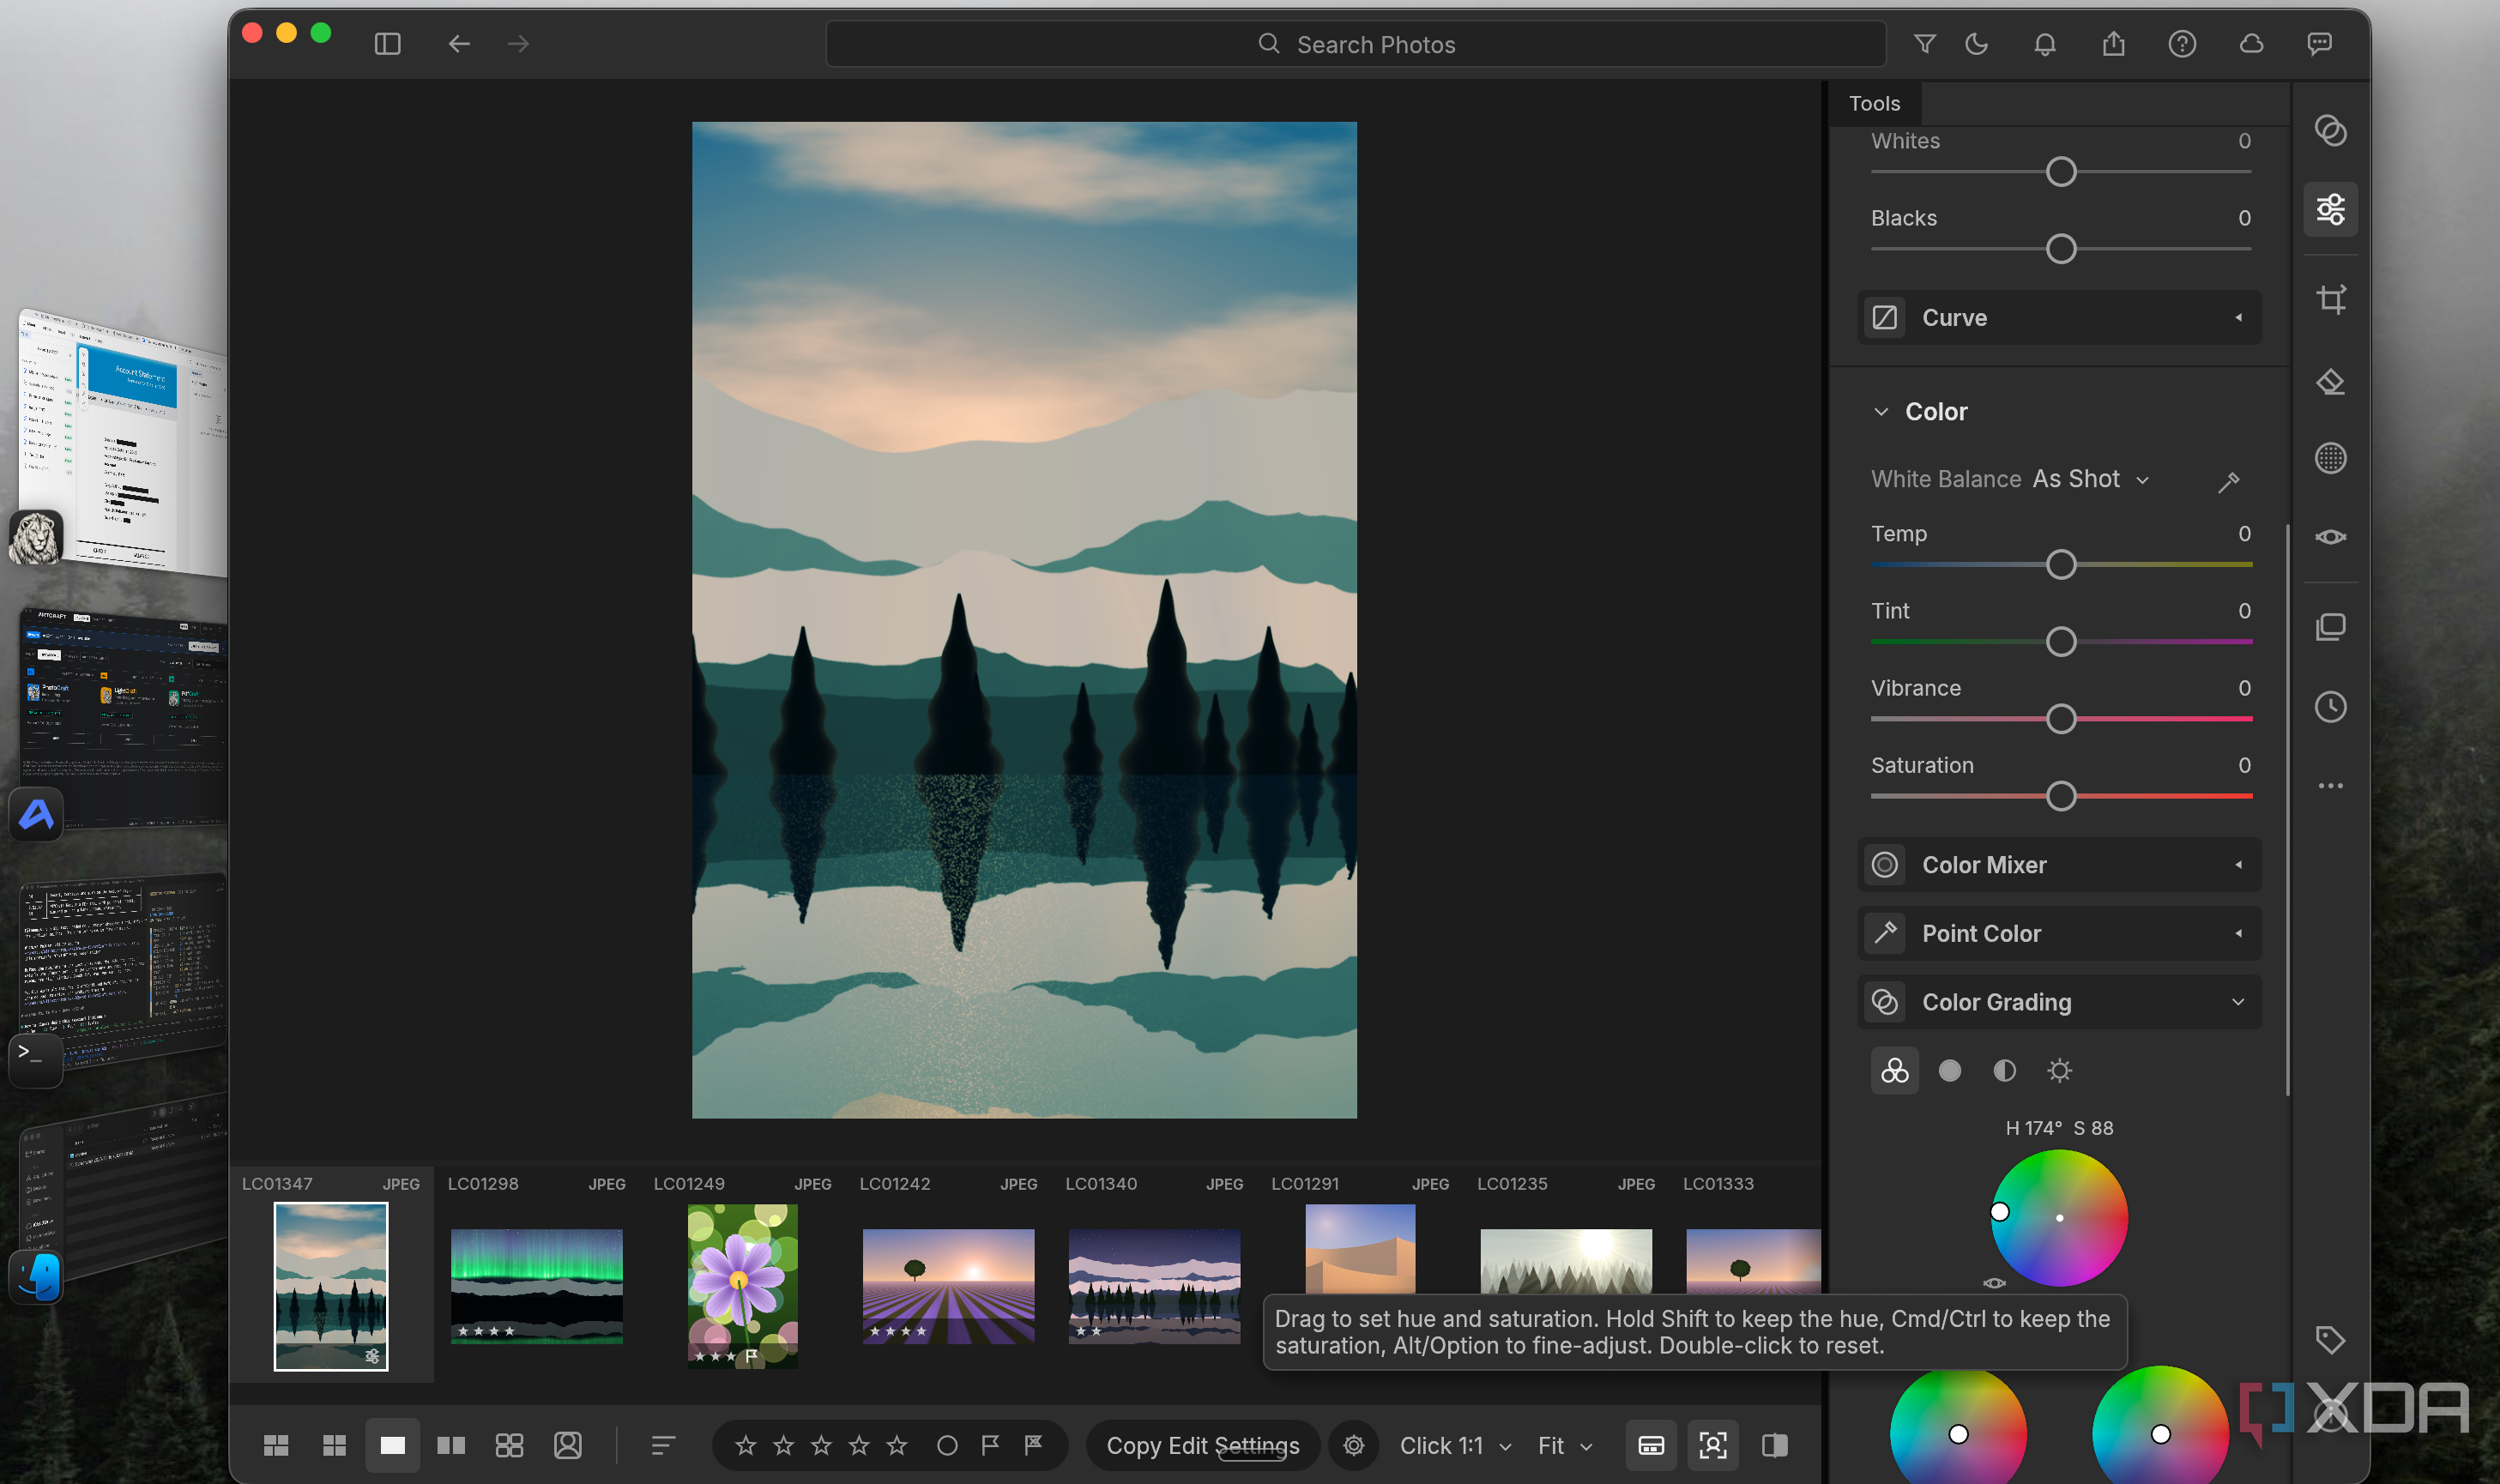
Task: Open notifications bell icon
Action: [x=2045, y=44]
